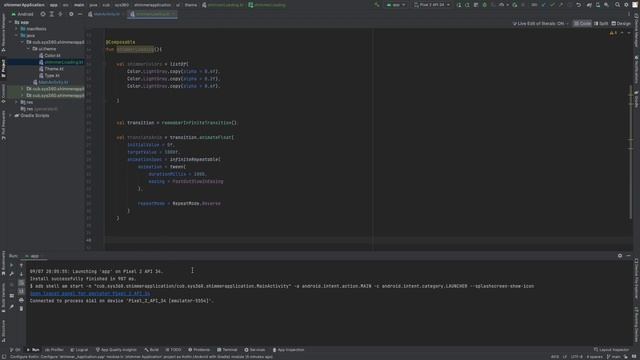The width and height of the screenshot is (640, 360).
Task: Open the app run configuration dropdown
Action: point(396,5)
